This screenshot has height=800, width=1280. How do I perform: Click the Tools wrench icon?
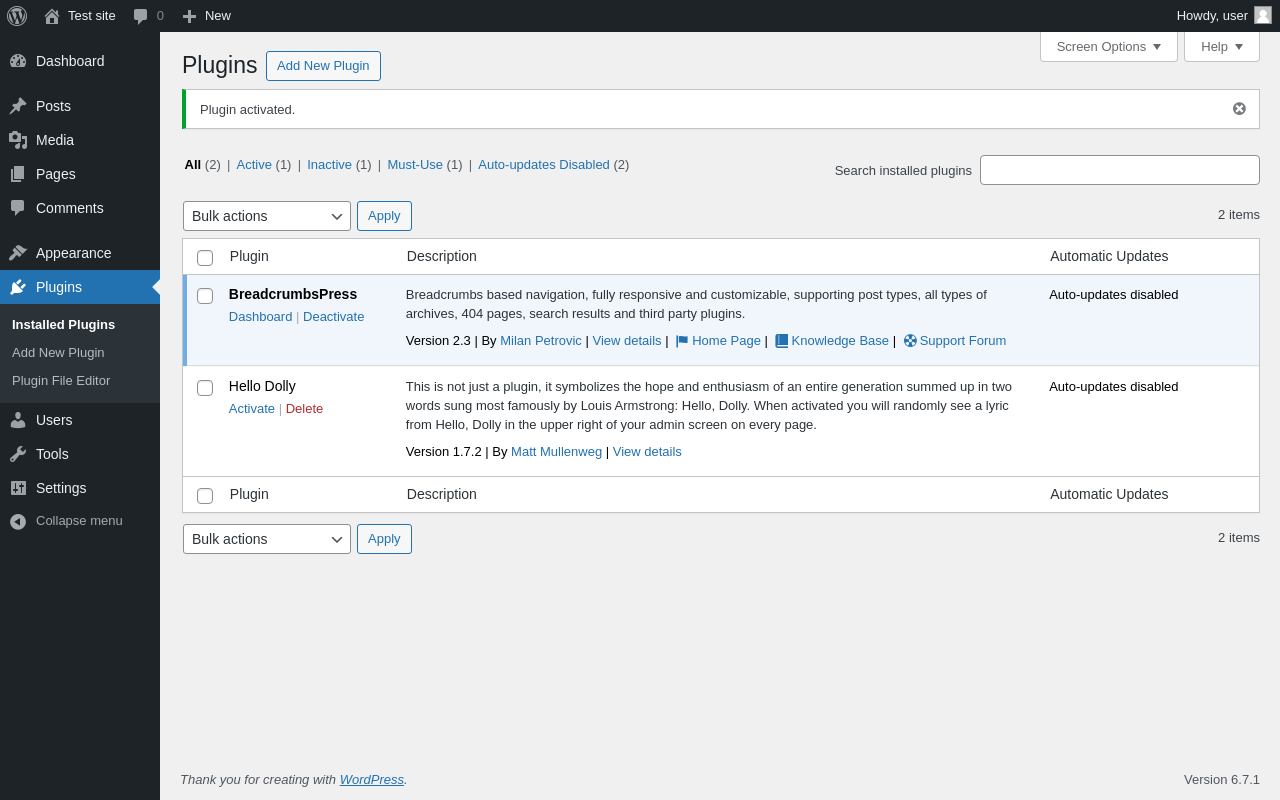coord(18,454)
